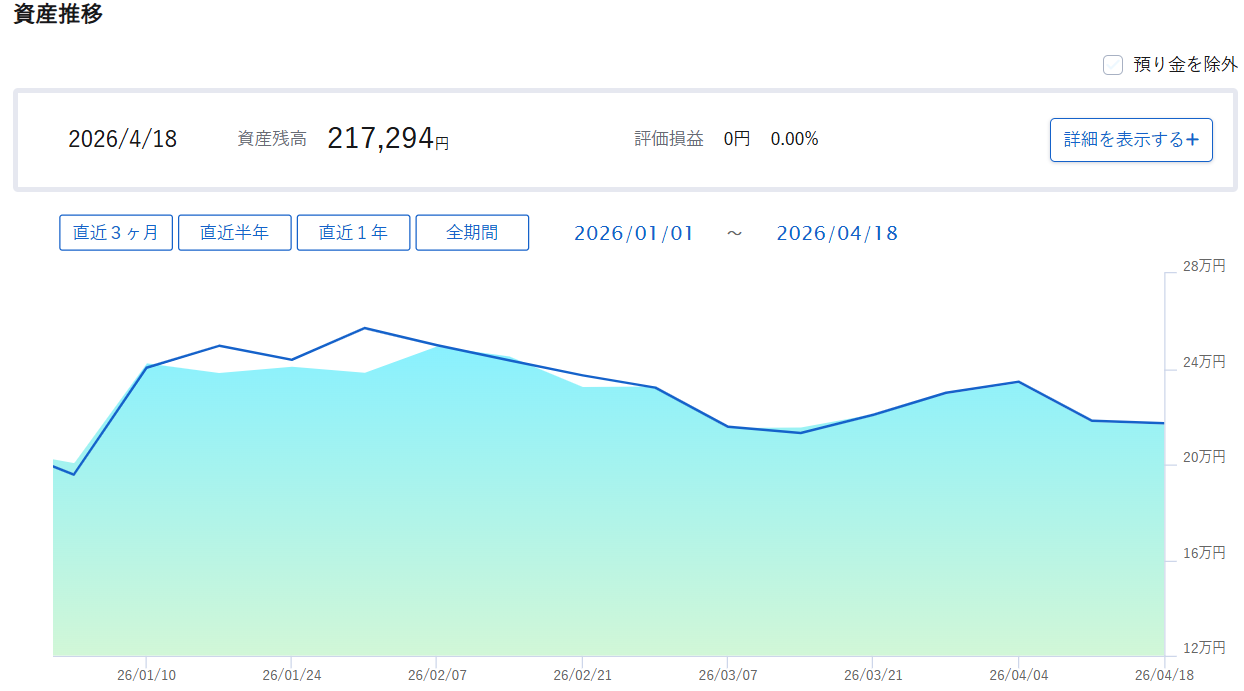1244x691 pixels.
Task: Click the 詳細を表示する button
Action: coord(1130,140)
